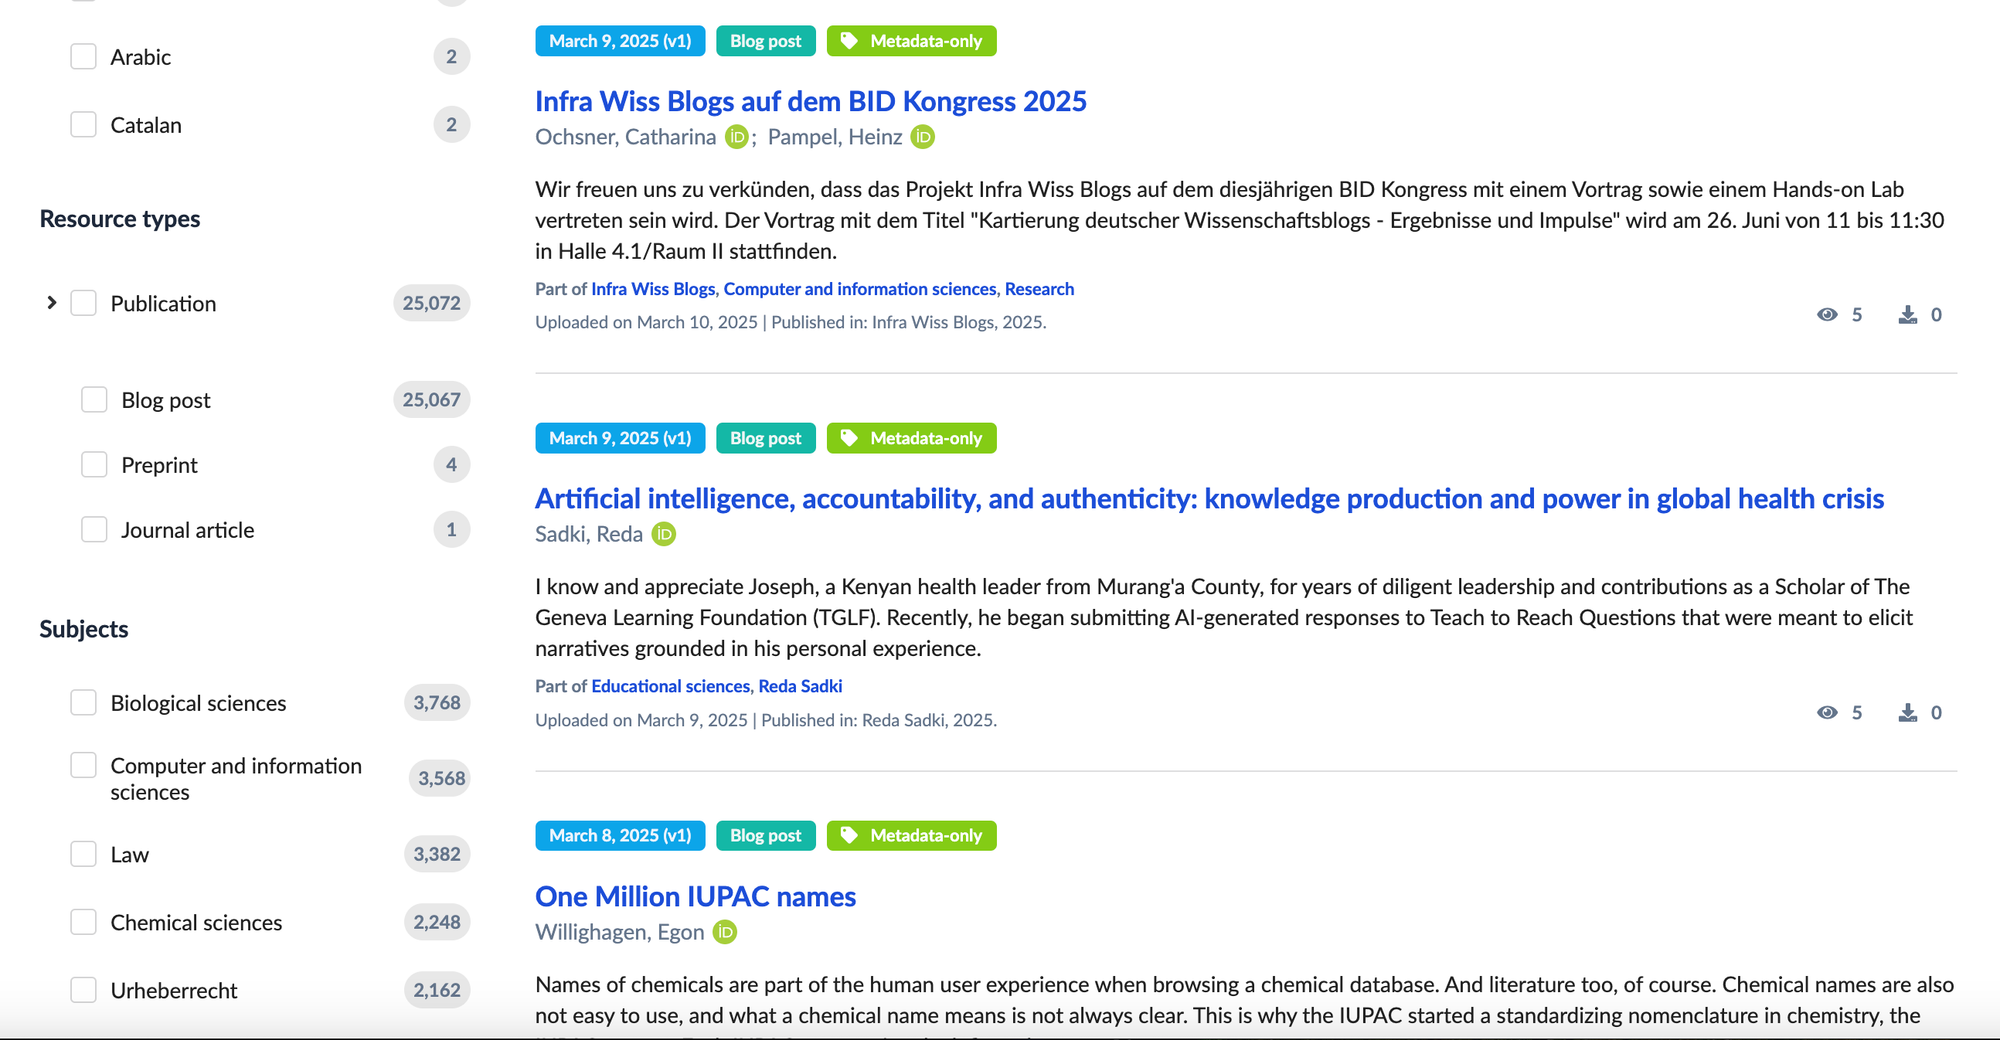Open "Infra Wiss Blogs auf dem BID Kongress 2025"
The image size is (2000, 1040).
(810, 101)
